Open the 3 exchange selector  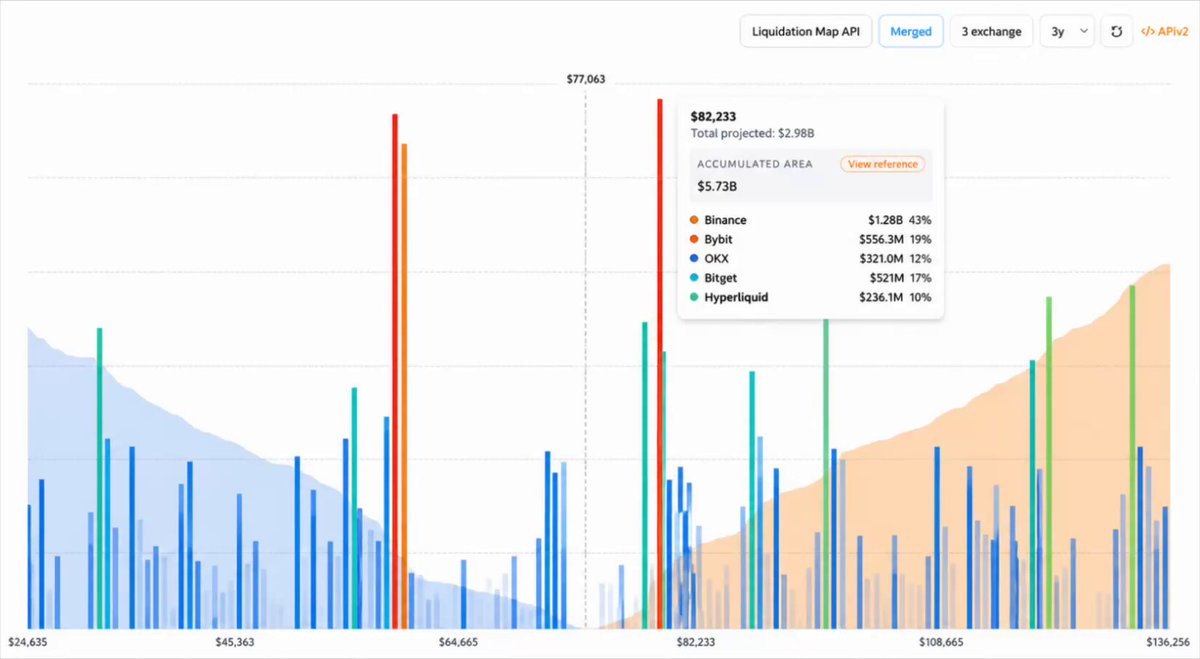coord(992,31)
